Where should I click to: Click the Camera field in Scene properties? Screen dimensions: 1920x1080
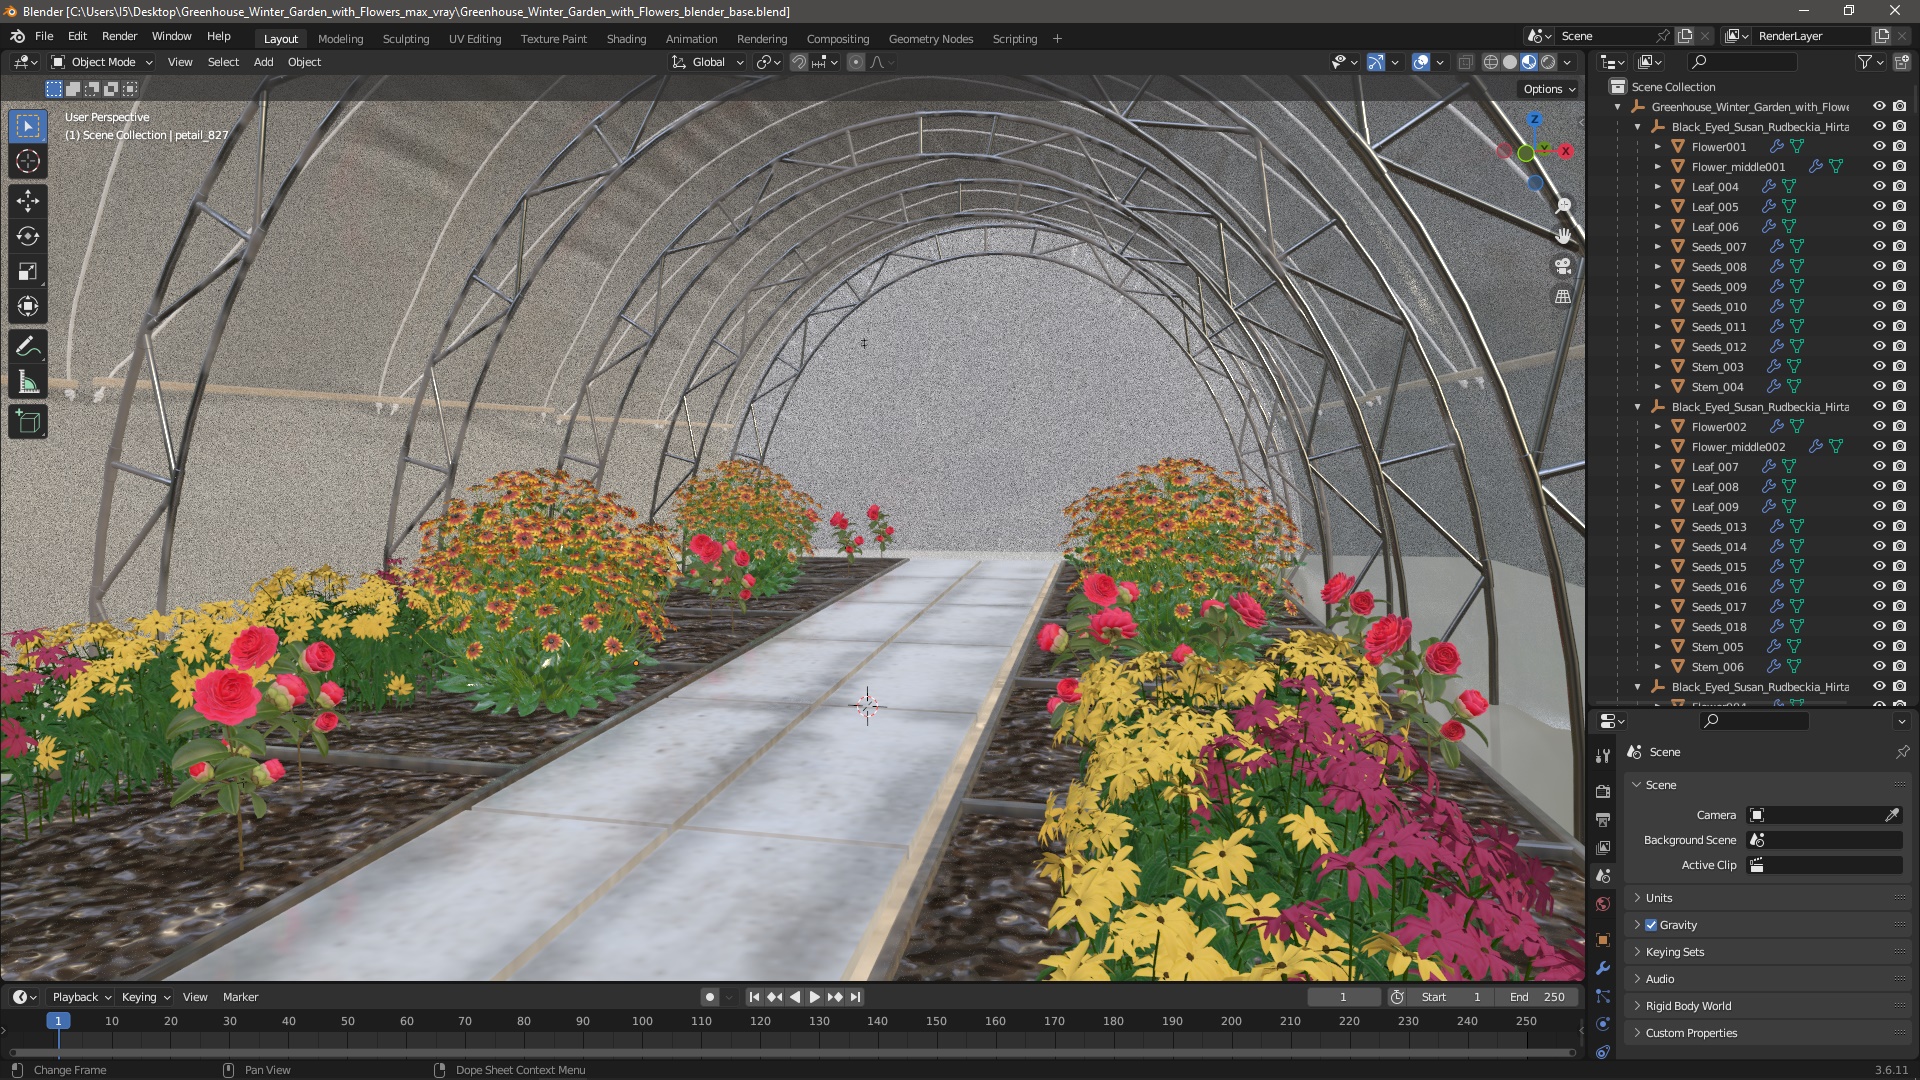click(x=1824, y=815)
